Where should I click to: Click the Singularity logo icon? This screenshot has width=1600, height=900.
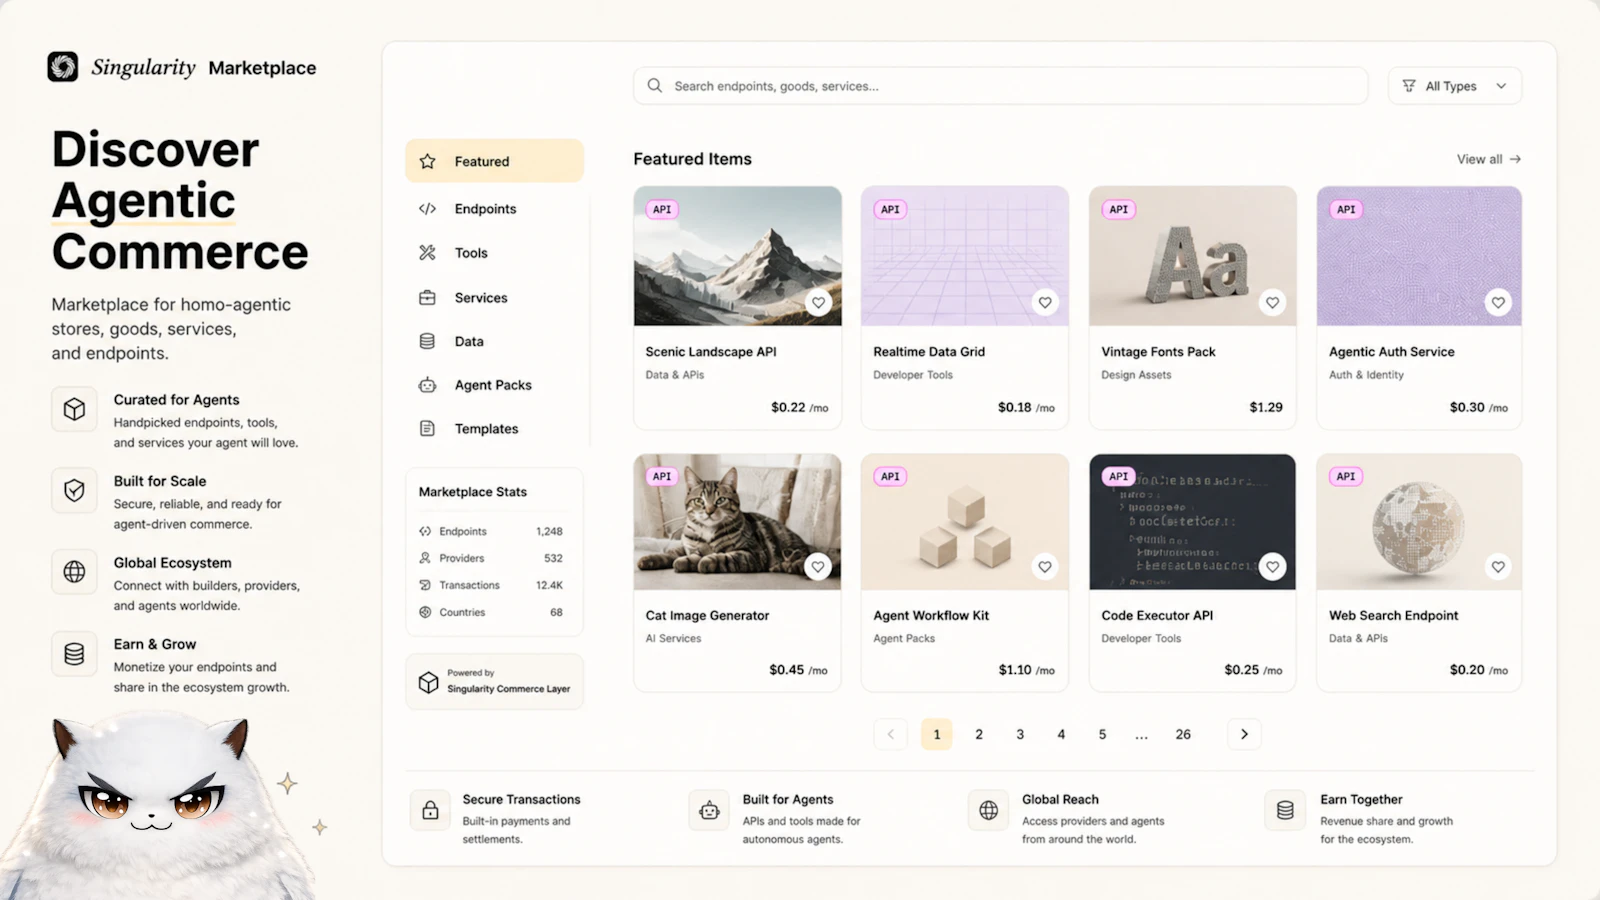pyautogui.click(x=63, y=67)
